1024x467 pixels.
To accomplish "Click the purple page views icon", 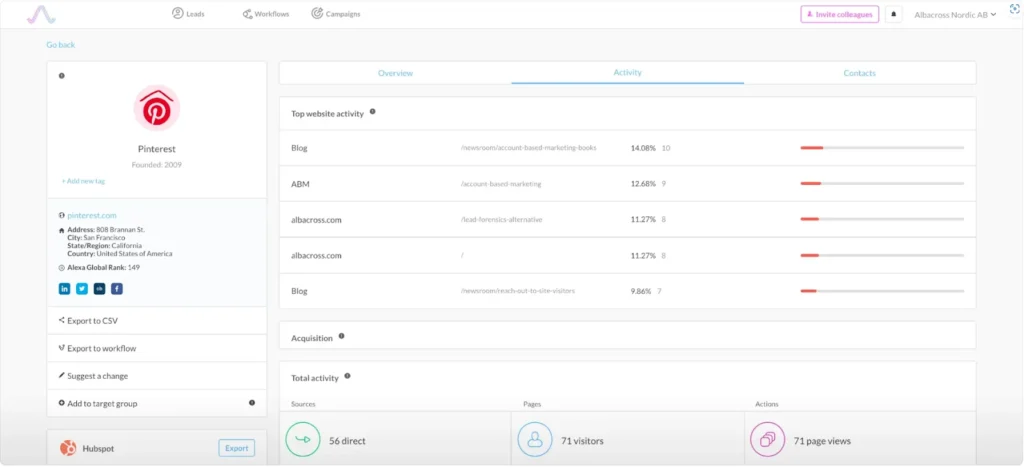I will click(767, 440).
